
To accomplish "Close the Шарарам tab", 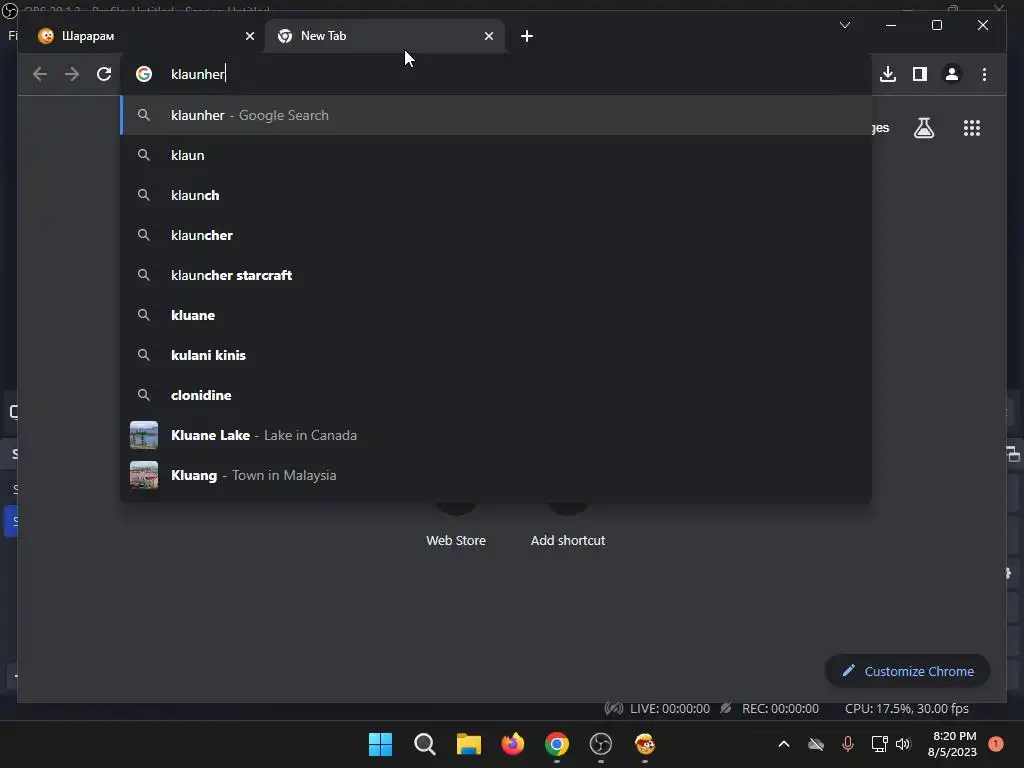I will coord(249,36).
